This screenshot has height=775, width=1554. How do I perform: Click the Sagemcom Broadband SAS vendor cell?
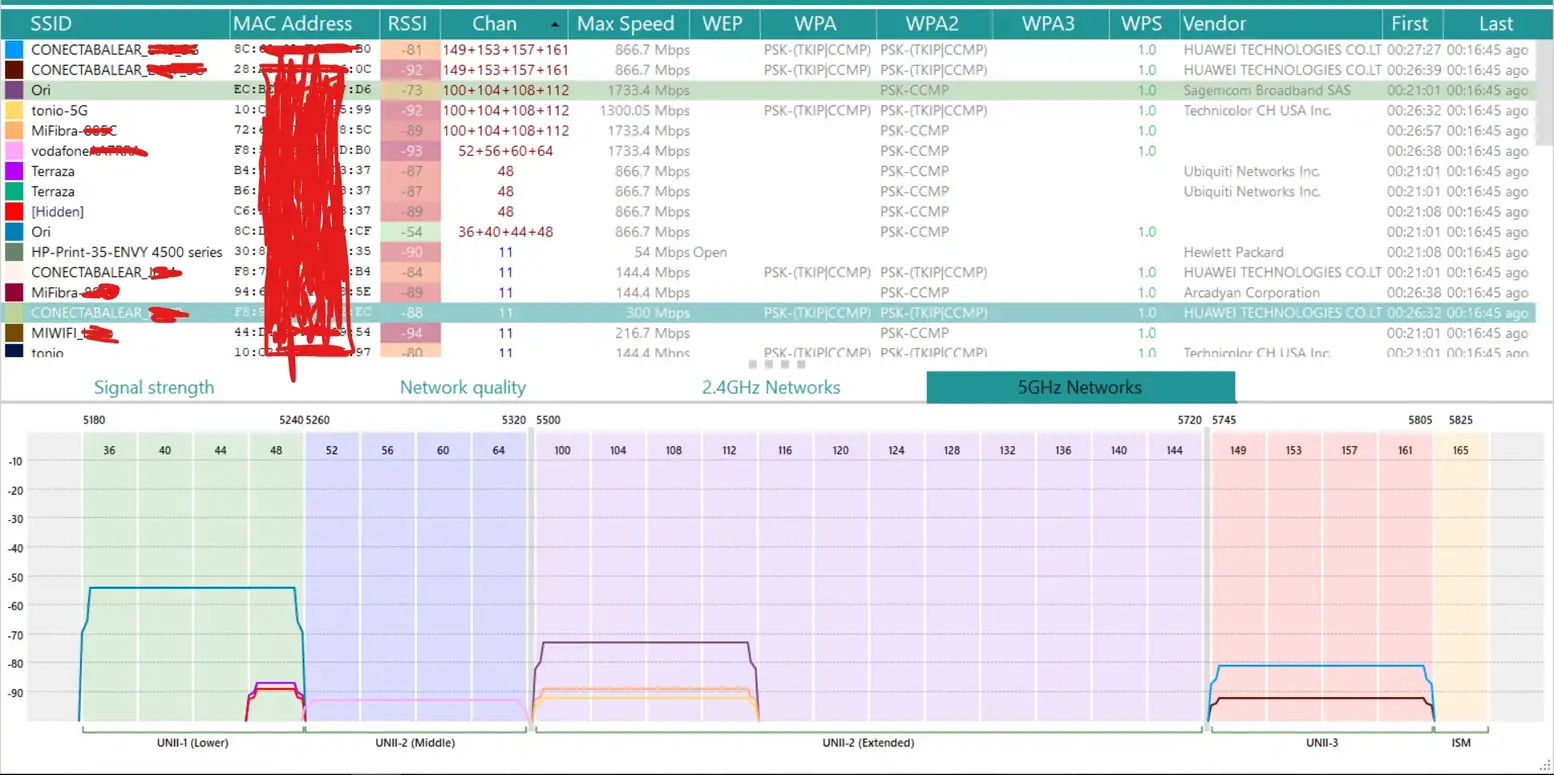(x=1268, y=90)
